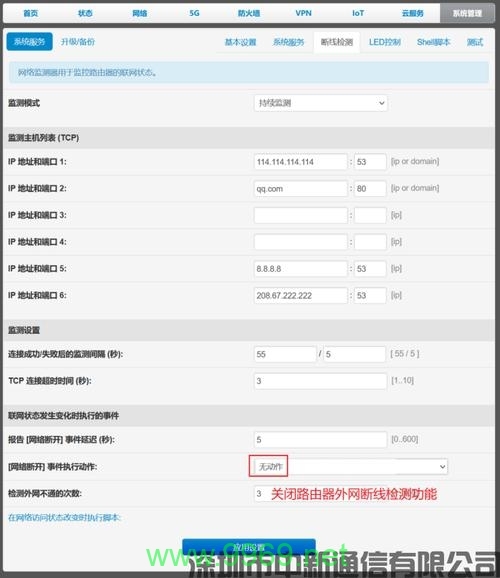Viewport: 500px width, 578px height.
Task: Open the 测试 sub-tab
Action: pos(475,42)
